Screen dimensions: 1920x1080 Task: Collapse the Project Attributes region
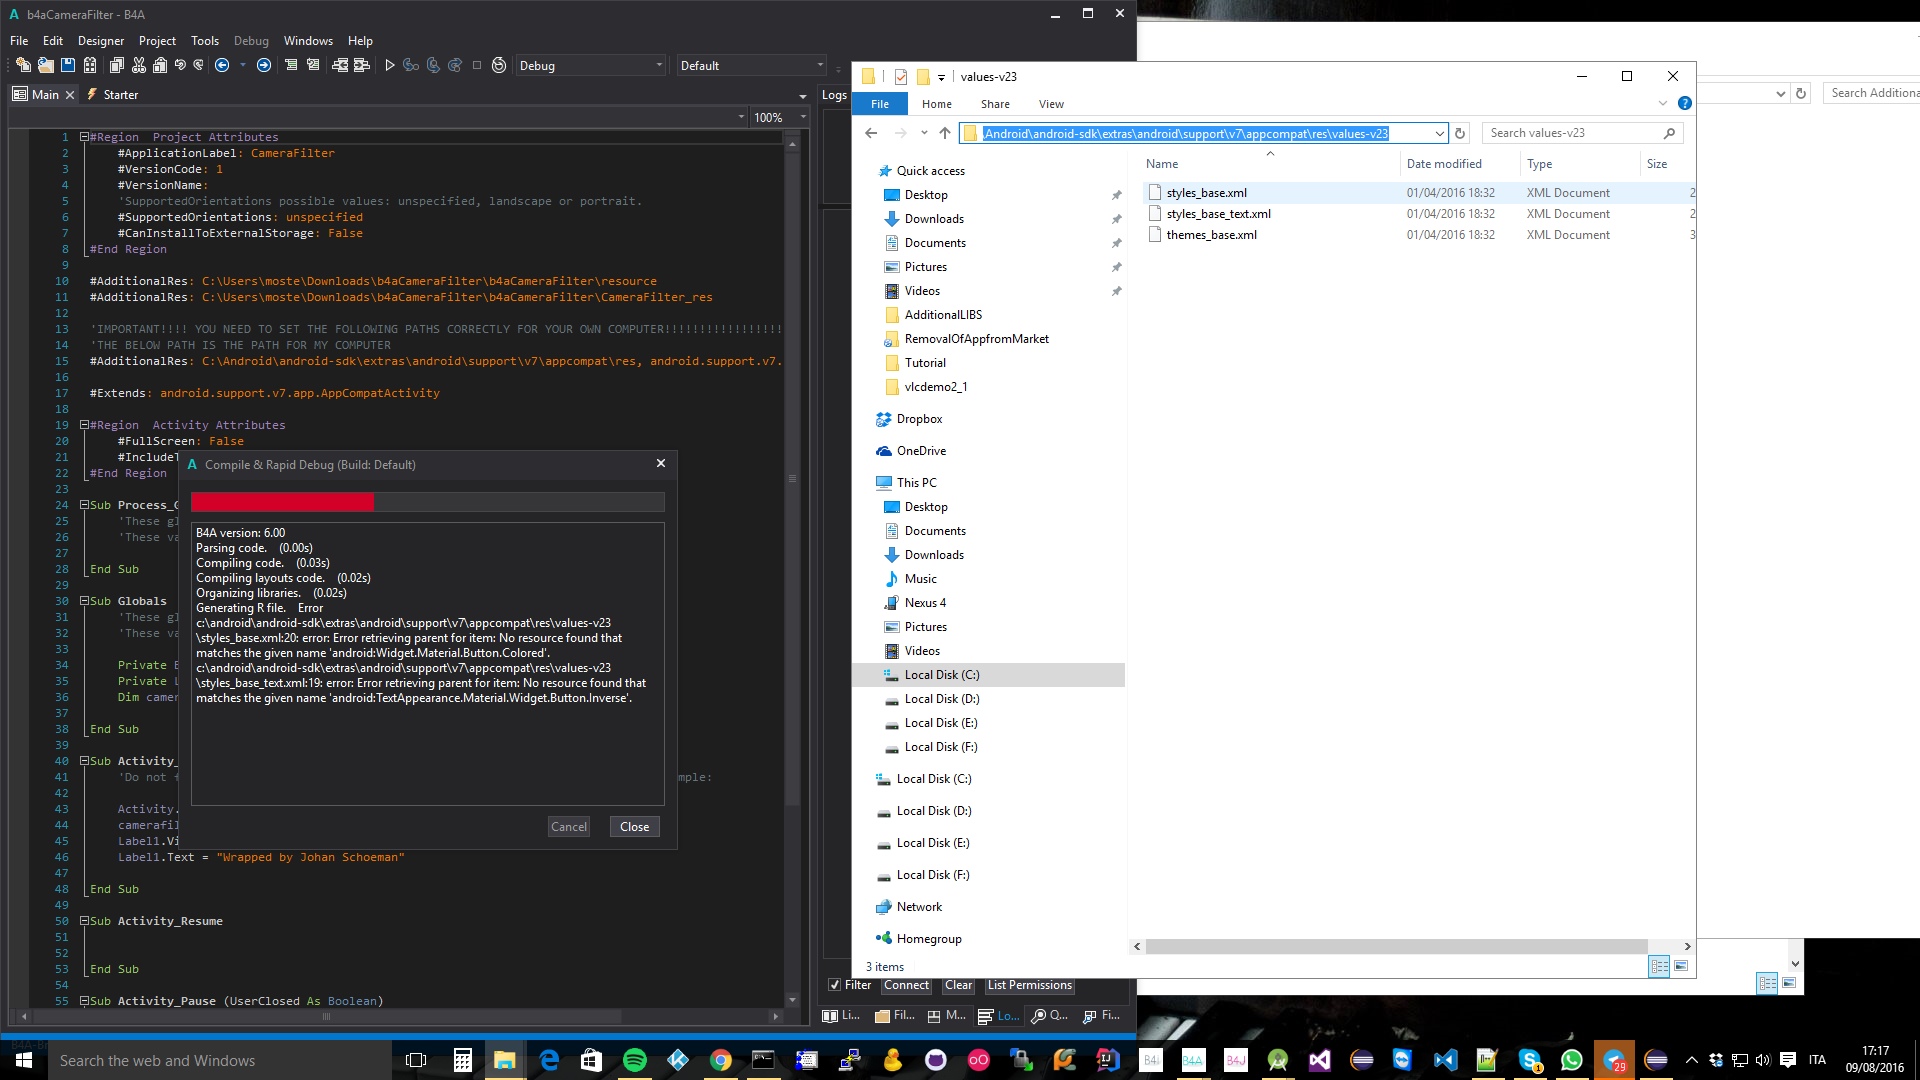point(85,137)
